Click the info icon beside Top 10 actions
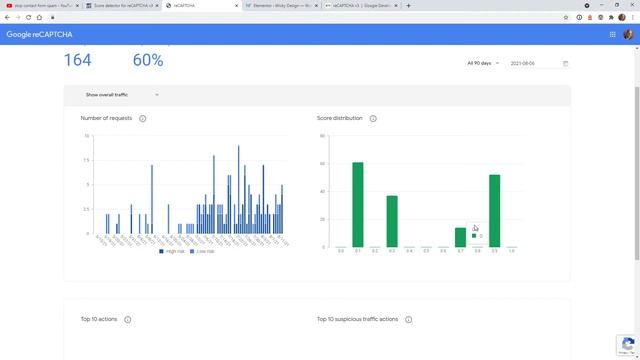 (x=128, y=320)
